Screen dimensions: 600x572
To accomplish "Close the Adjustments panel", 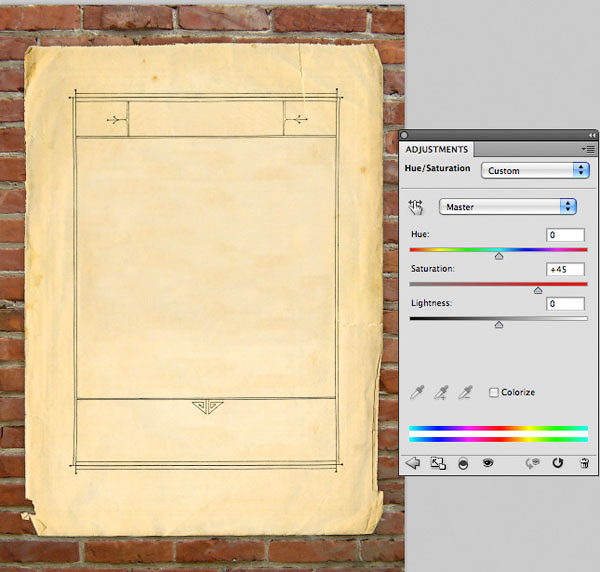I will point(404,135).
